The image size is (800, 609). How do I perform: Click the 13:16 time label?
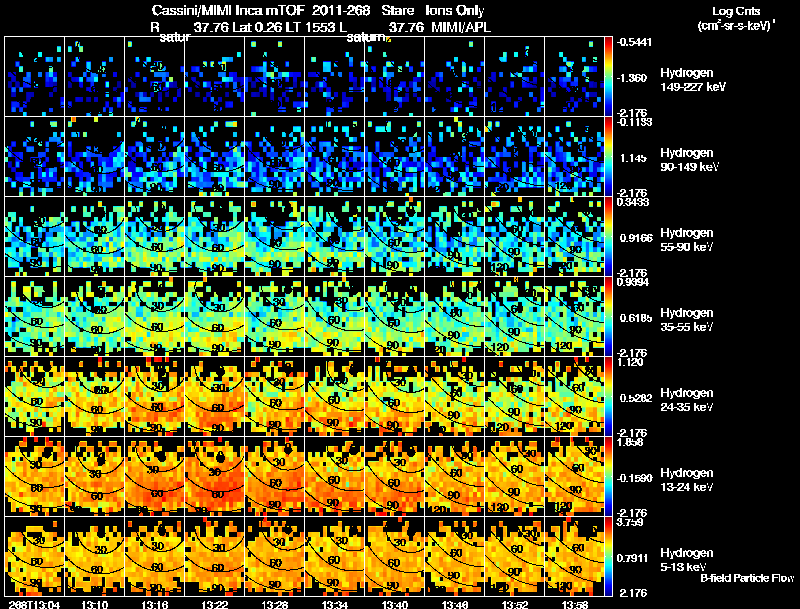pos(155,605)
